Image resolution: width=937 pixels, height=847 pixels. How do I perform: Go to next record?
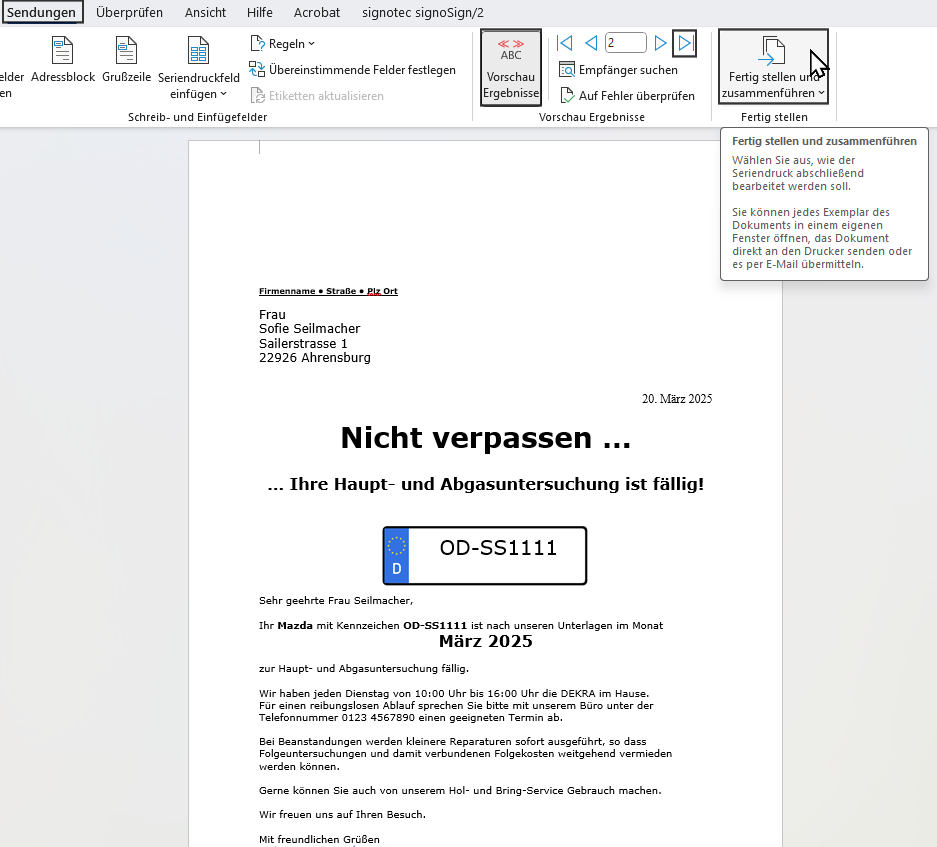pos(660,43)
